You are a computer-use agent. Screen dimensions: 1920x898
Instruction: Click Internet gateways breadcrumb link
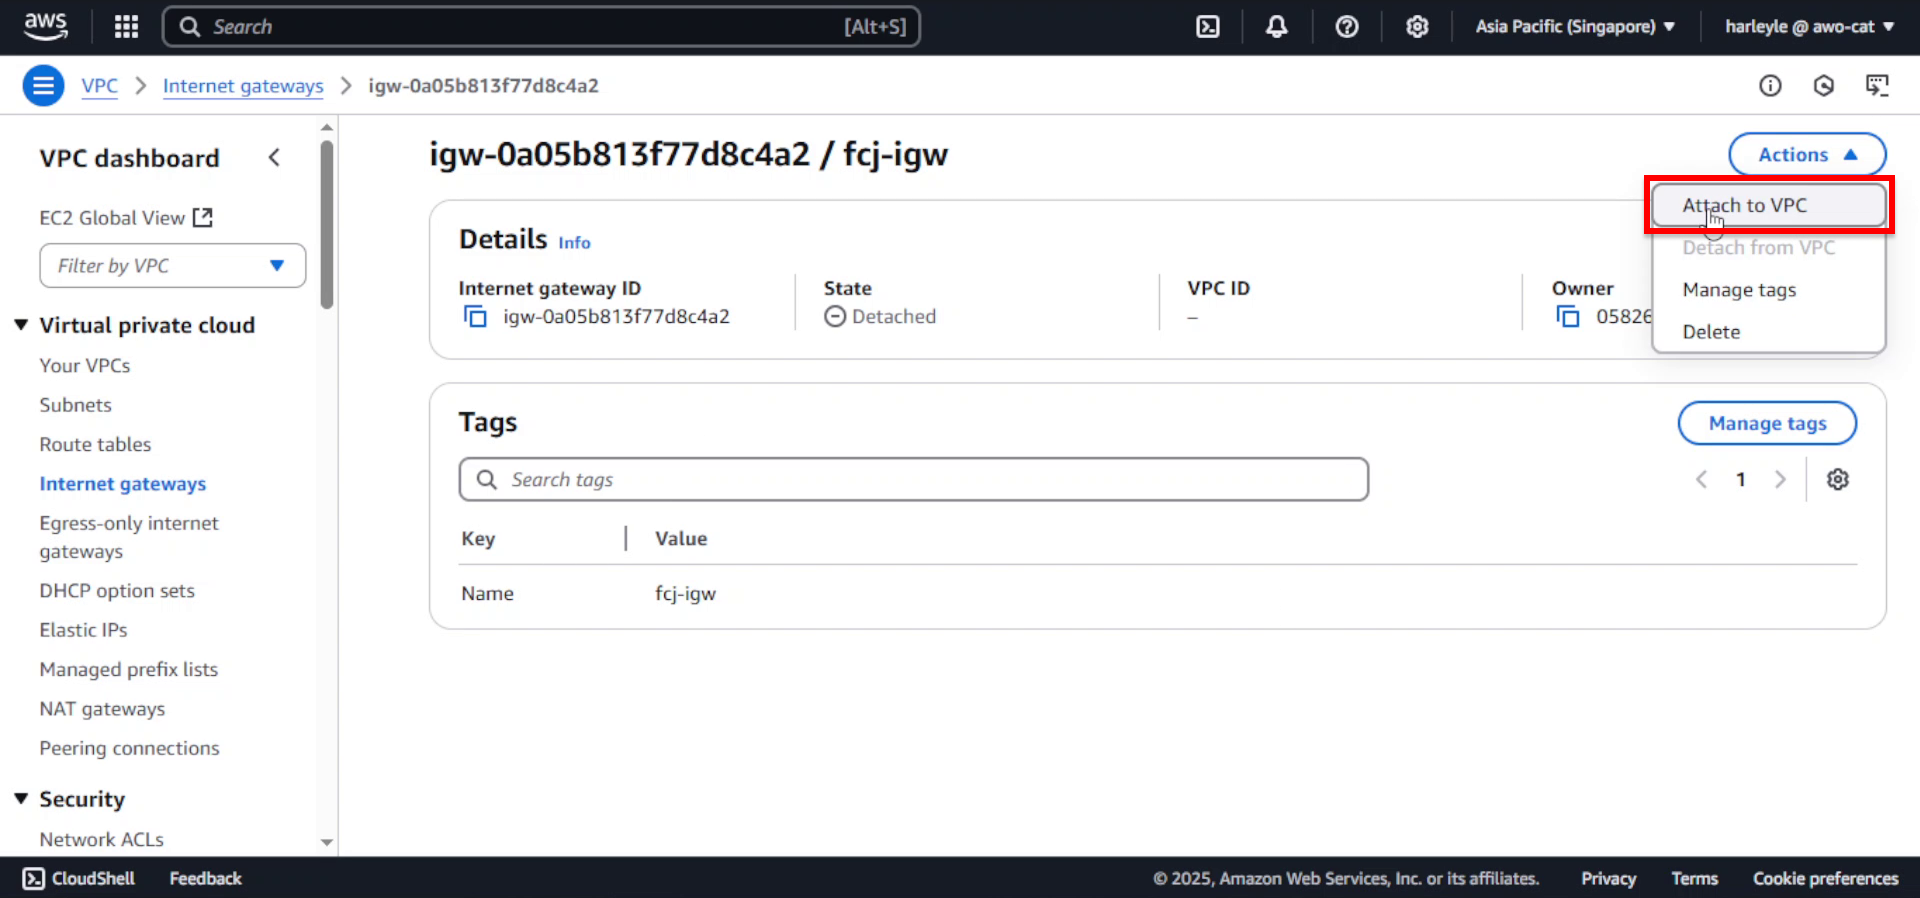coord(243,86)
